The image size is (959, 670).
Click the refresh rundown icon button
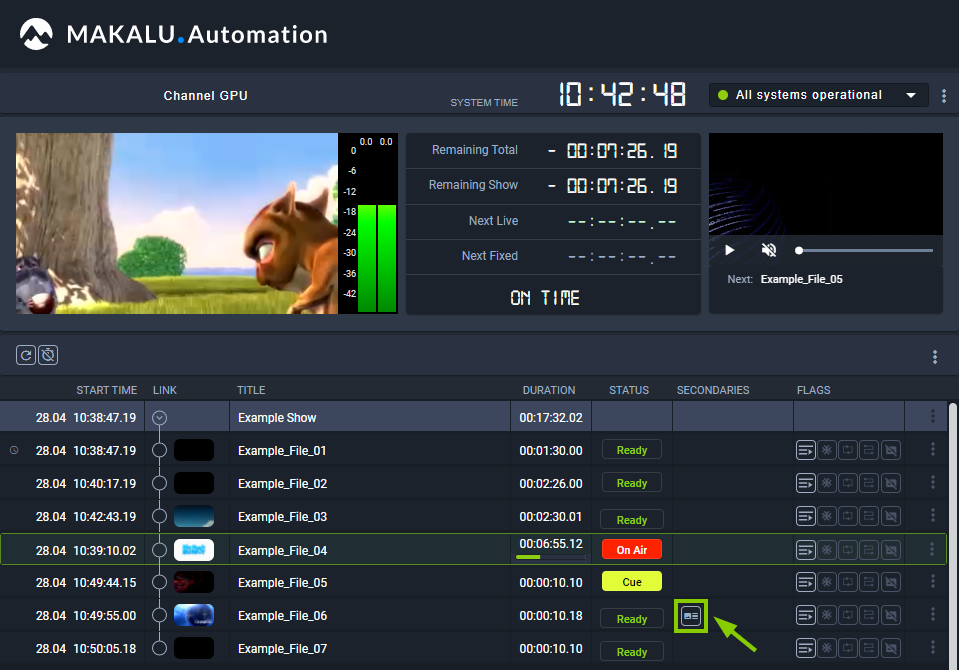[x=26, y=355]
